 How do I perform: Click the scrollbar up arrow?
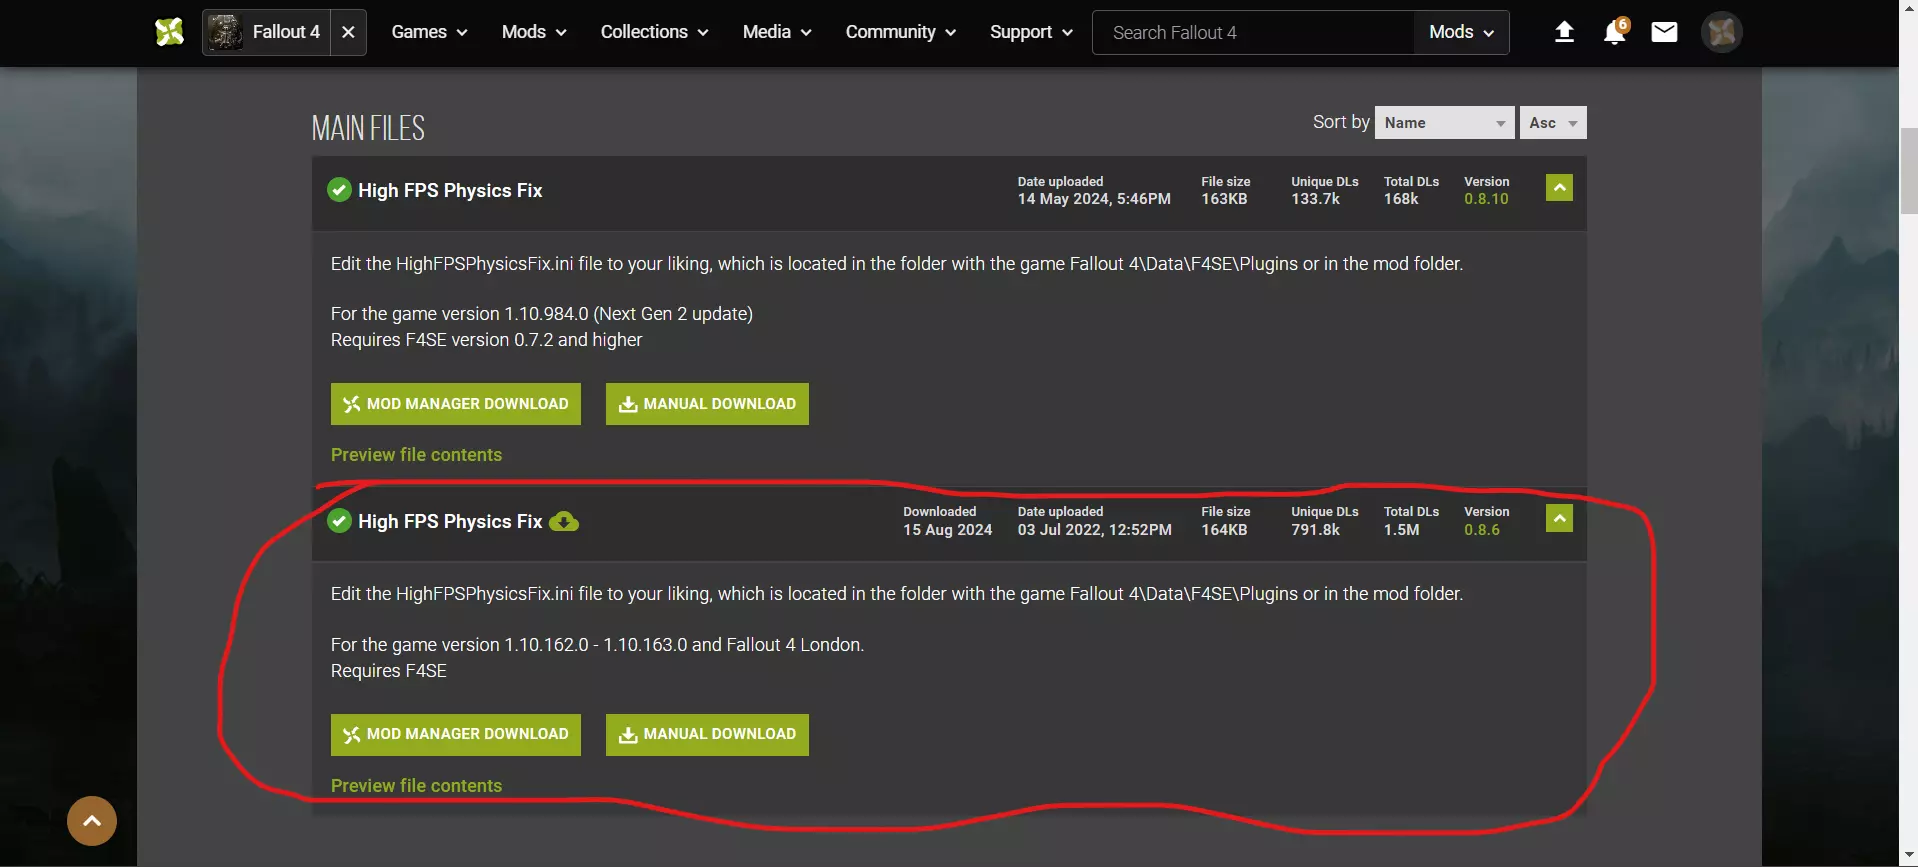pos(1909,9)
